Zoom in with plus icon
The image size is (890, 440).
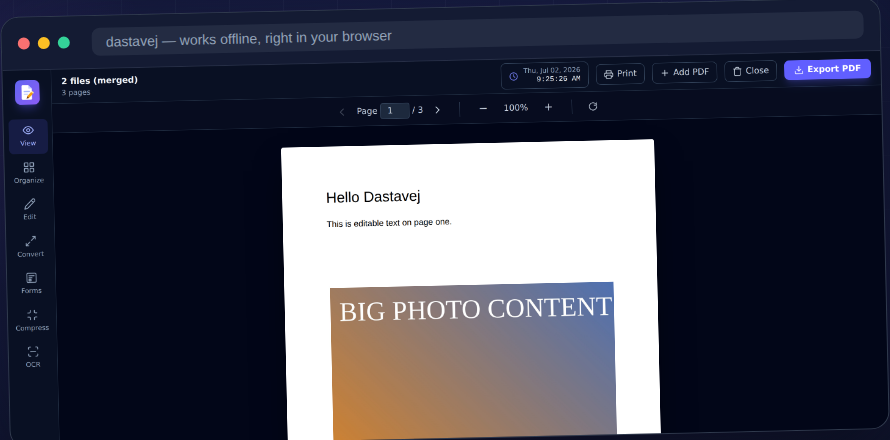pyautogui.click(x=548, y=107)
